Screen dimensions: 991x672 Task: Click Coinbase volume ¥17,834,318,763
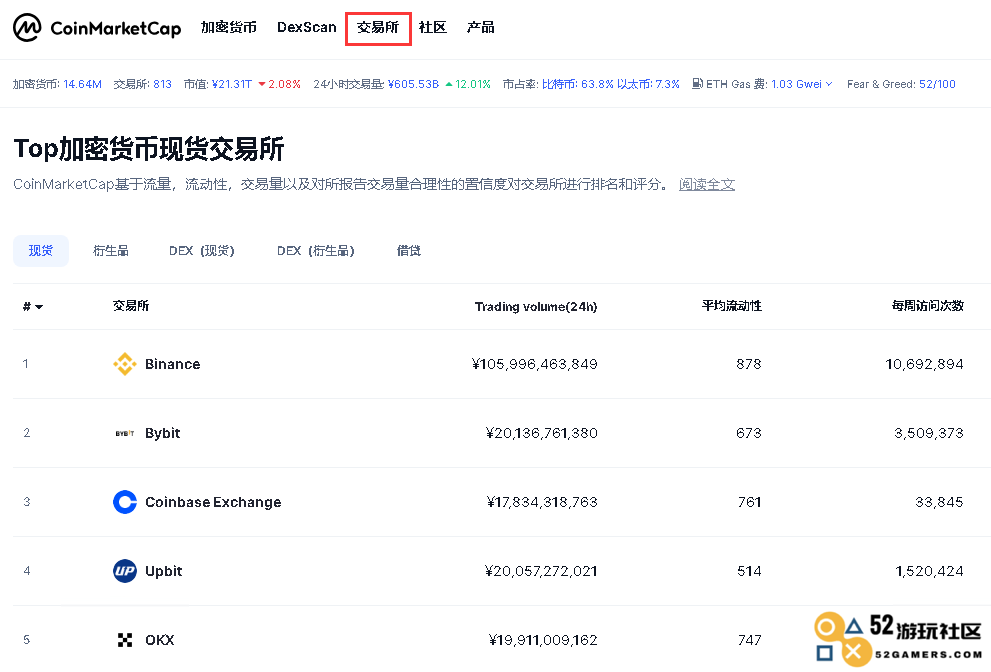pyautogui.click(x=542, y=502)
